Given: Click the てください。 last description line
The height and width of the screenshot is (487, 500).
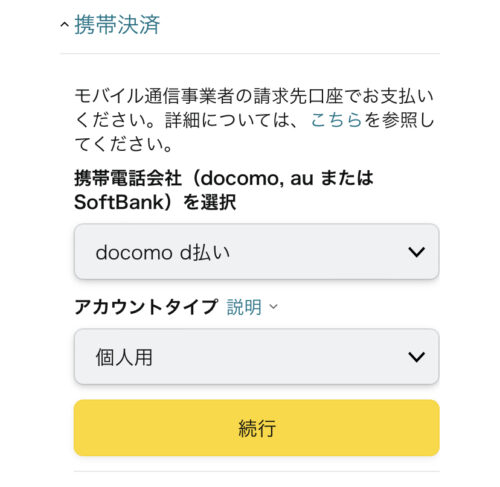Looking at the screenshot, I should (x=123, y=144).
